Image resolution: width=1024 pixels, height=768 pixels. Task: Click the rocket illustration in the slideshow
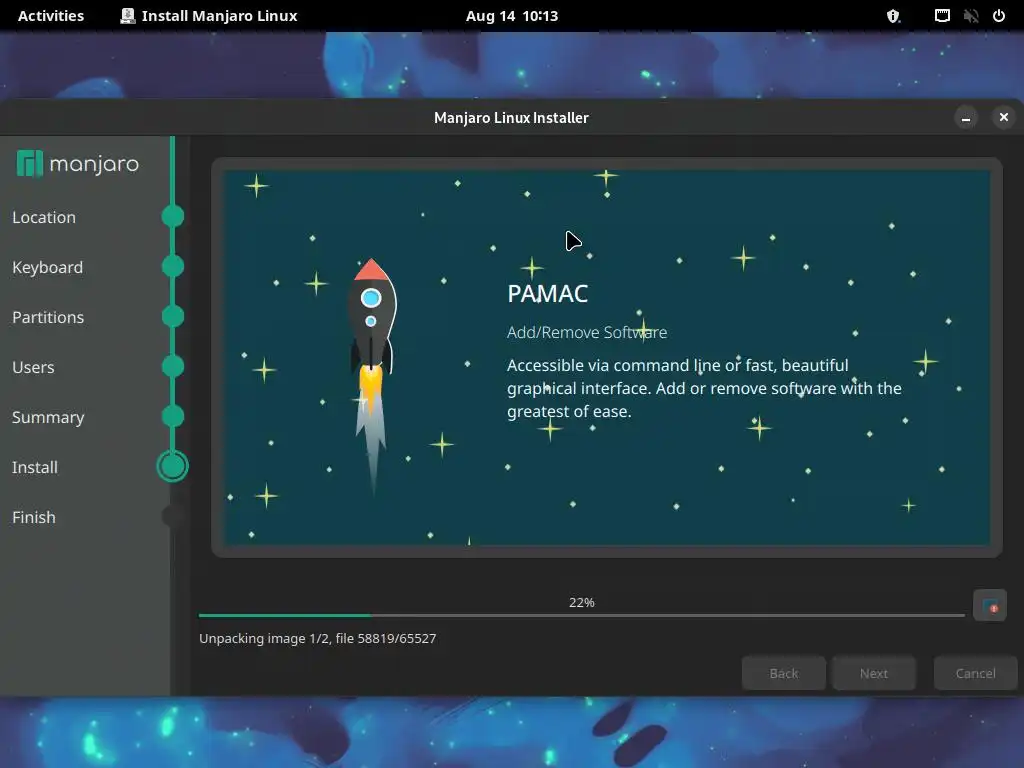click(372, 376)
